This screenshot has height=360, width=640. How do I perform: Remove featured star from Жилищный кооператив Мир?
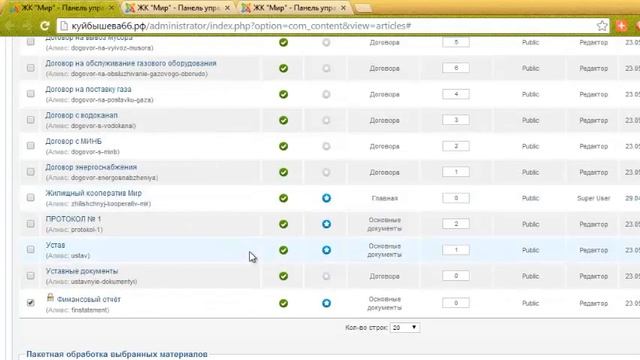326,198
